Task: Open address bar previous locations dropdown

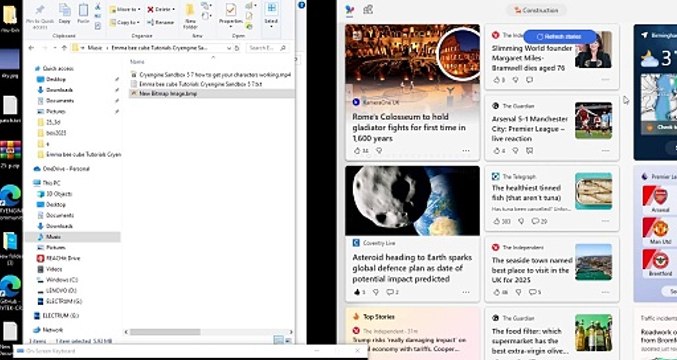Action: coord(229,48)
